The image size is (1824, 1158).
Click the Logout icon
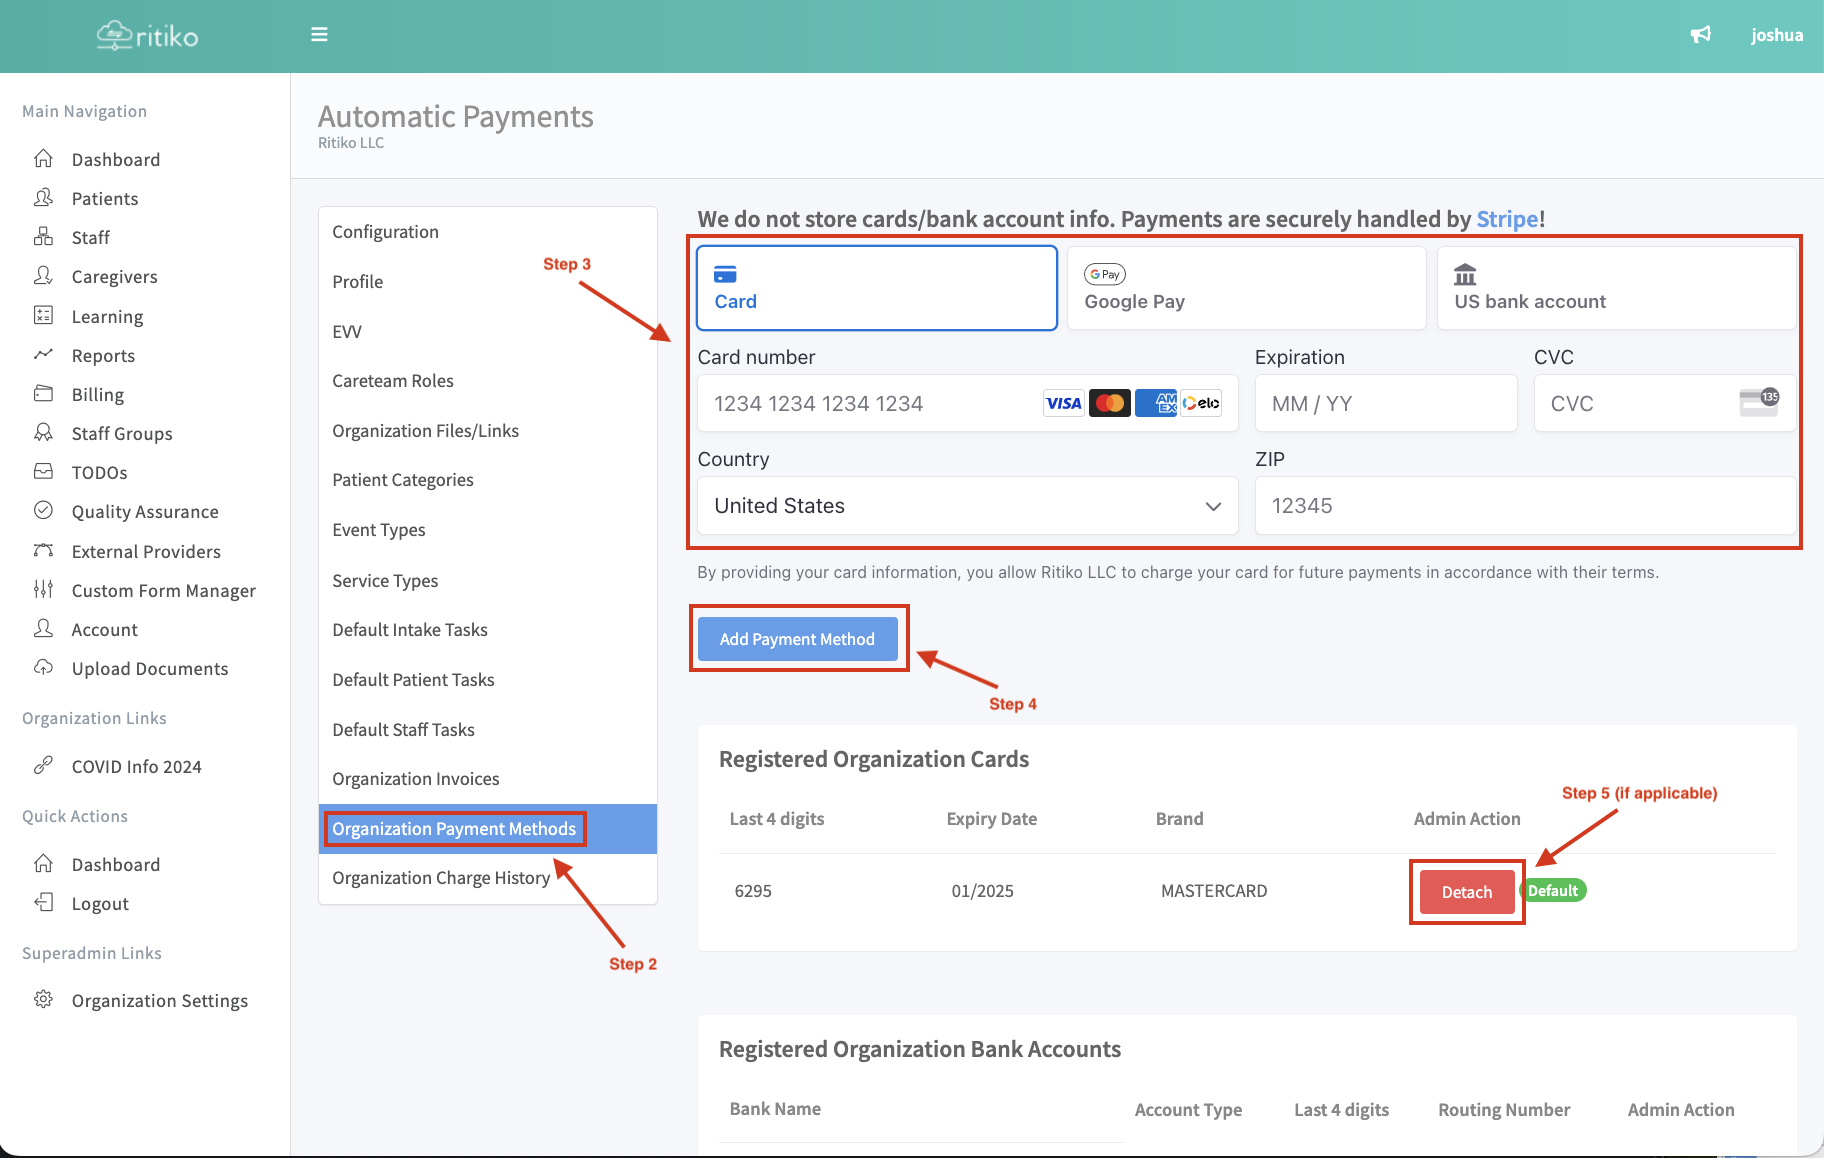point(43,903)
